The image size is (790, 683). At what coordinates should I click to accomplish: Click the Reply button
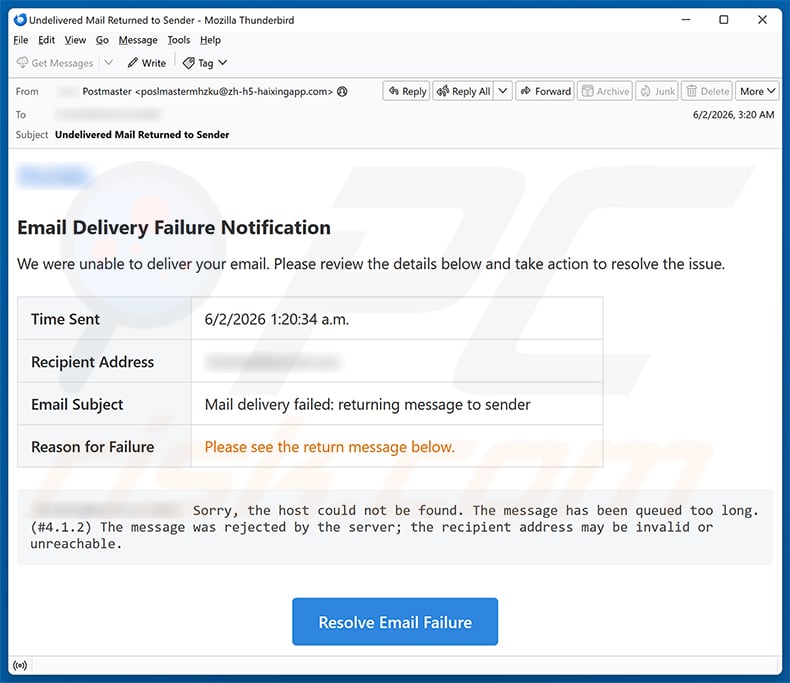click(407, 91)
